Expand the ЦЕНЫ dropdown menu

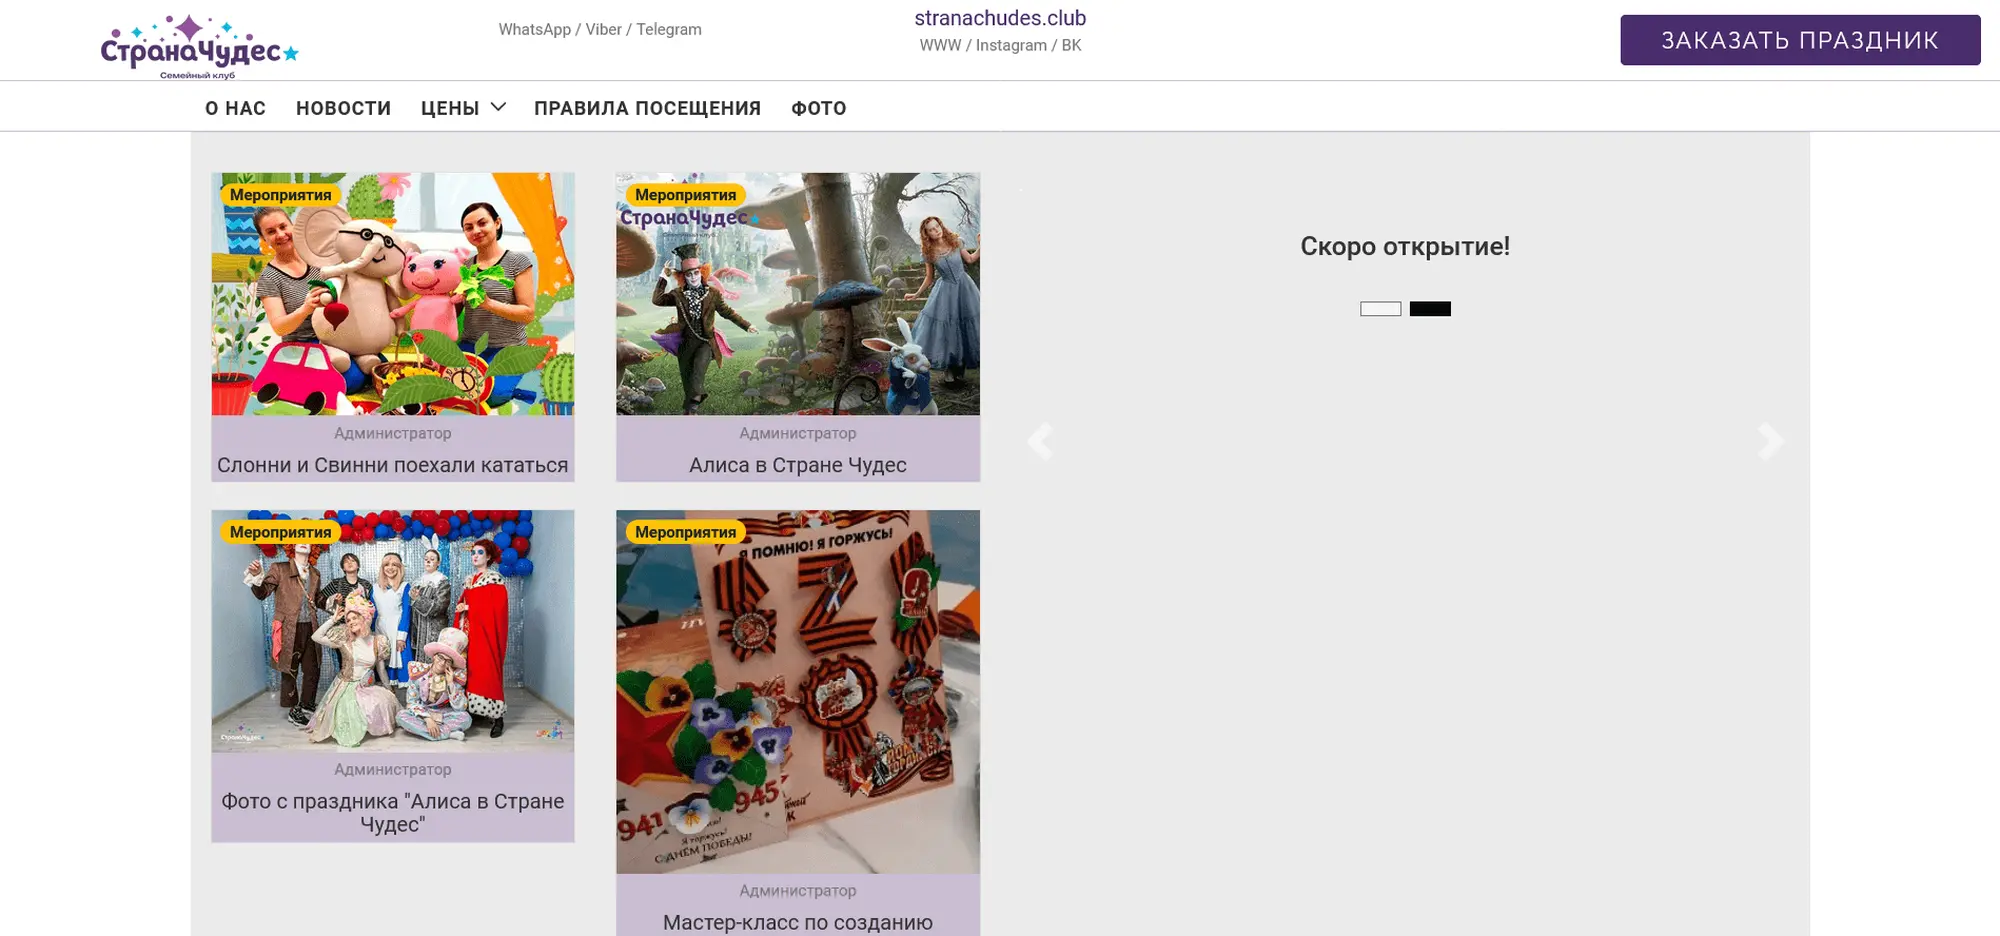[x=463, y=108]
